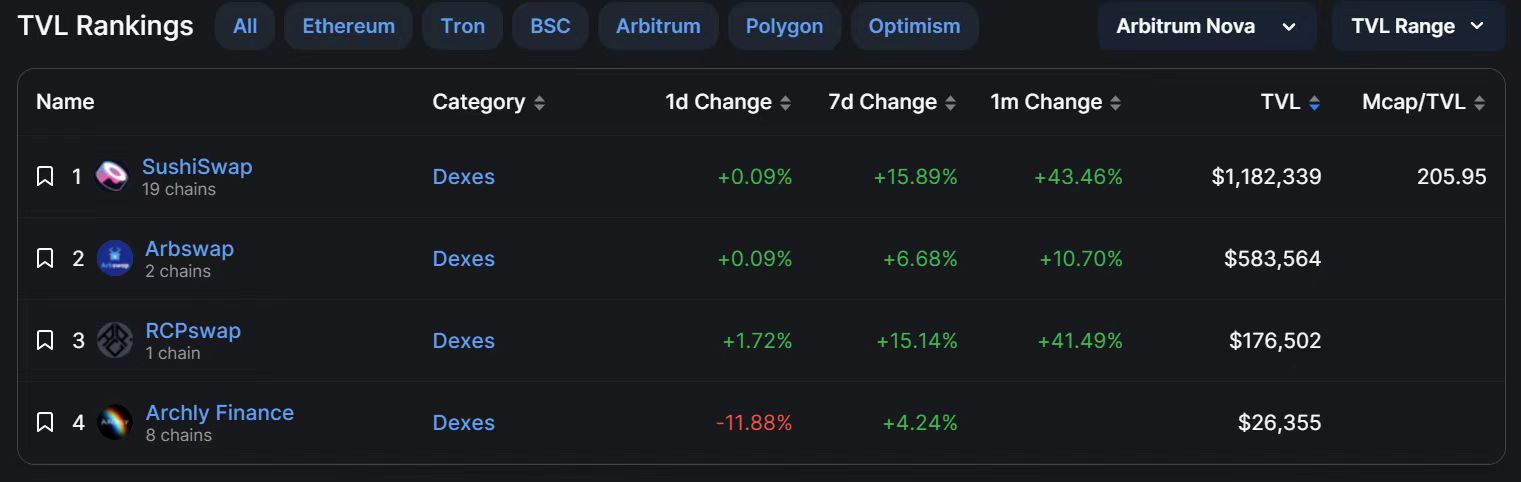1521x482 pixels.
Task: Sort by Mcap/TVL column arrows
Action: click(1479, 102)
